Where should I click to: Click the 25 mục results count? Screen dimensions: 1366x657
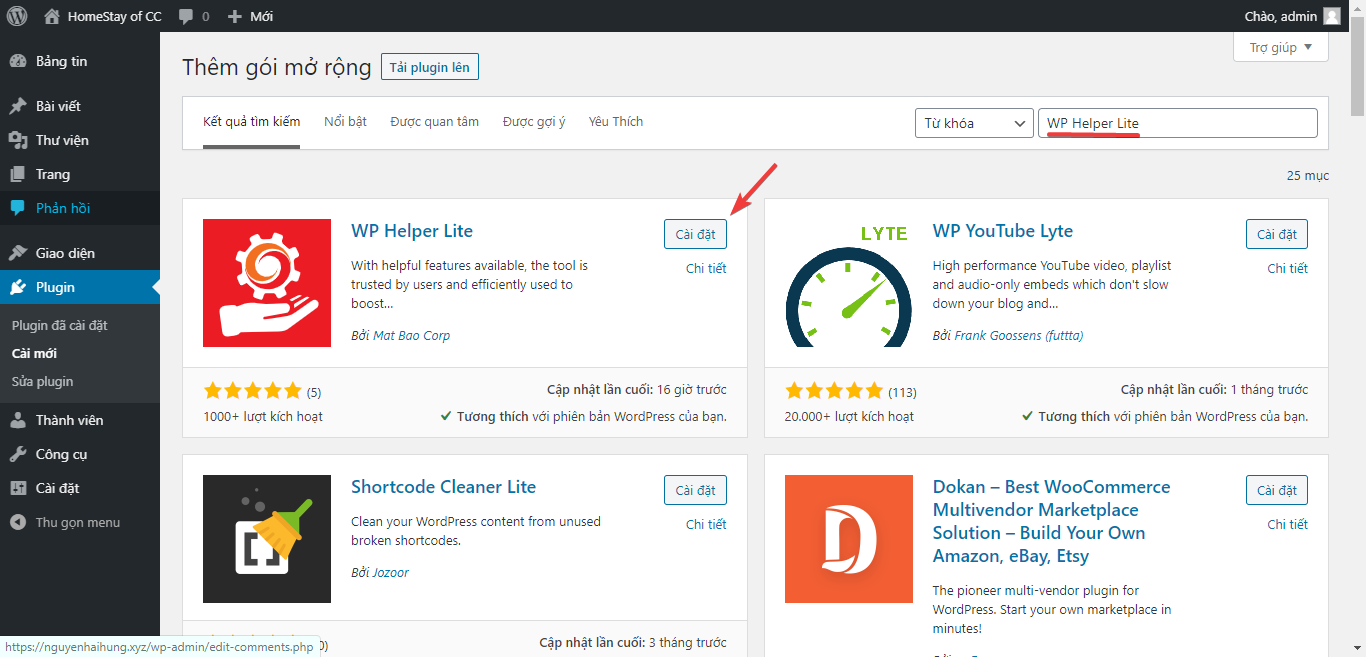pyautogui.click(x=1308, y=175)
